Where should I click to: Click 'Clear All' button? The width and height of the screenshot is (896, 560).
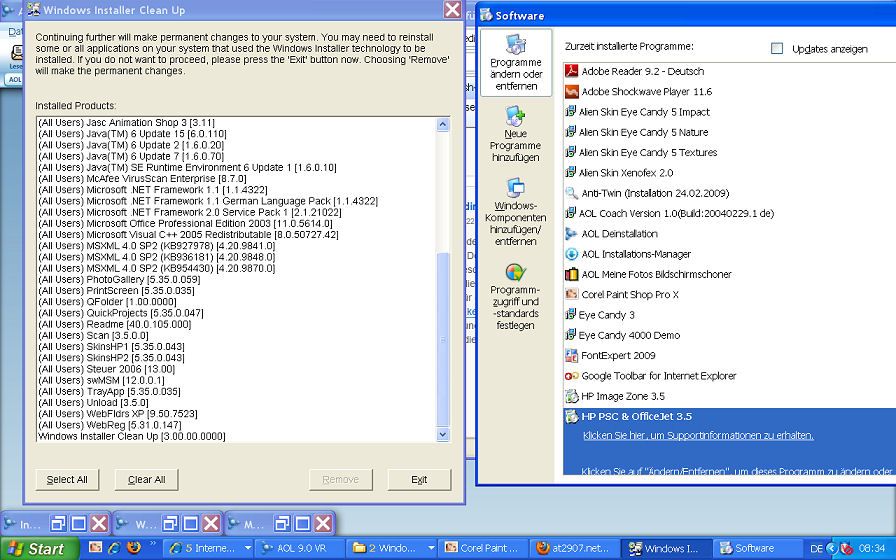pos(146,479)
